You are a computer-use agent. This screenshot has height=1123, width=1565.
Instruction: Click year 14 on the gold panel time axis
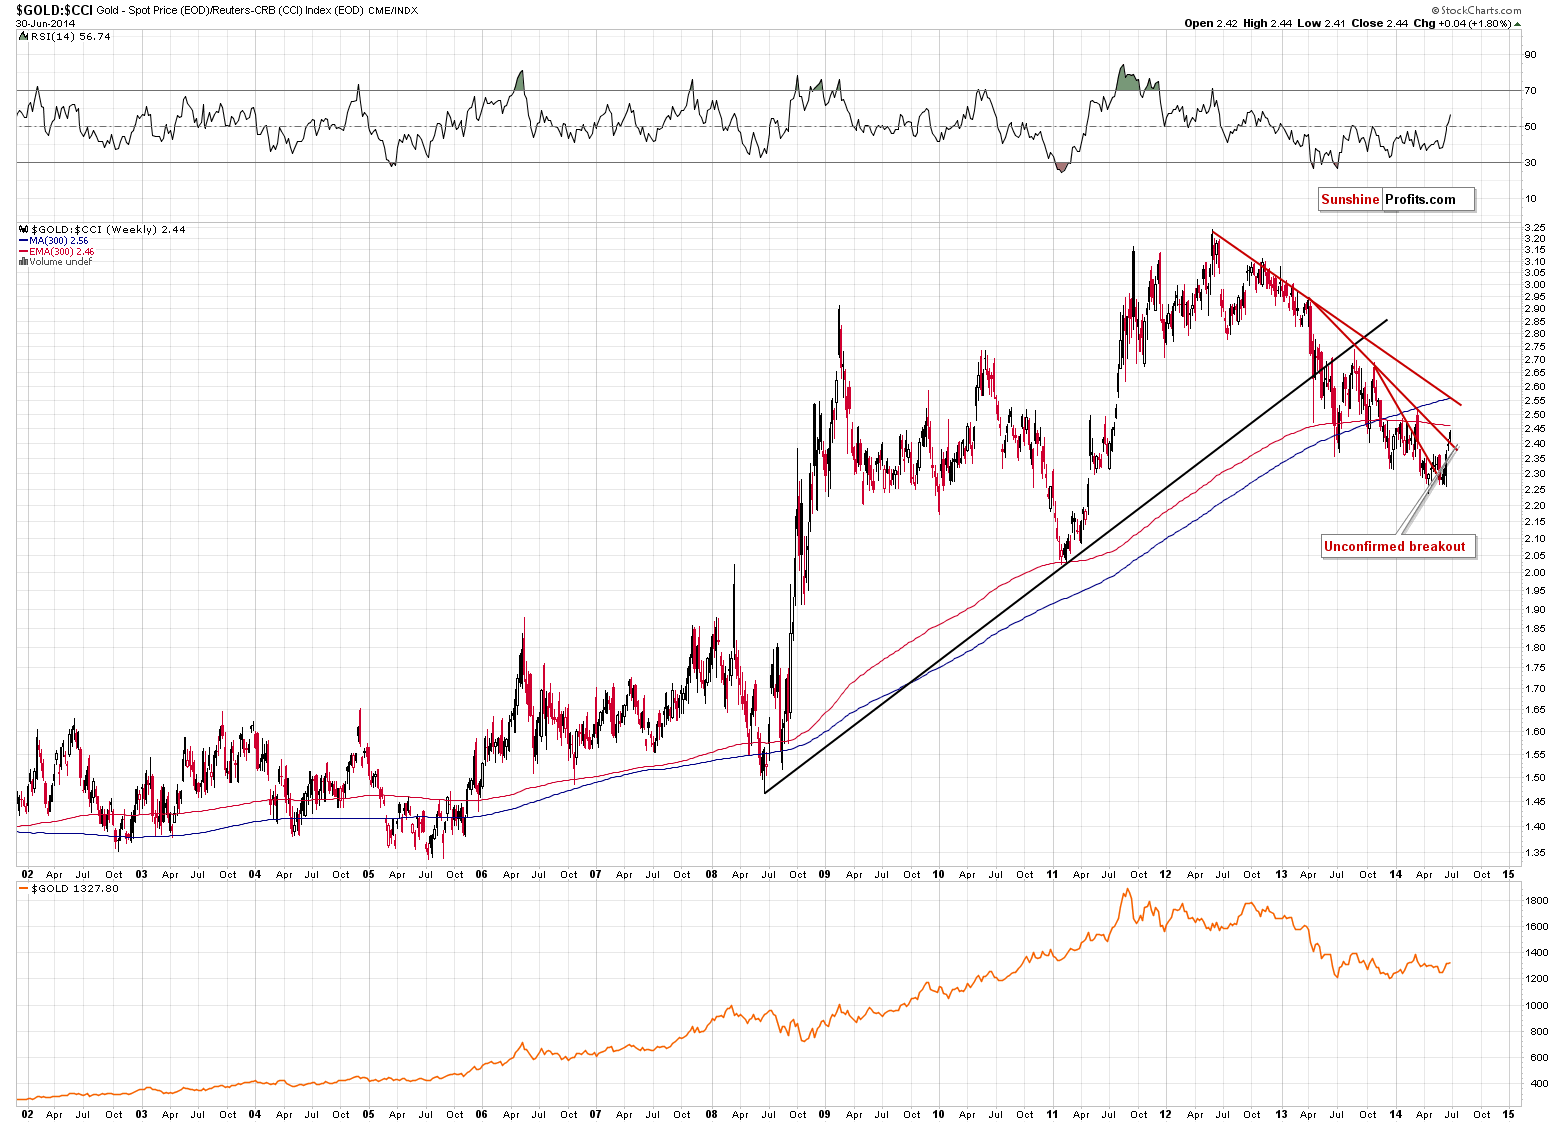tap(1396, 1114)
